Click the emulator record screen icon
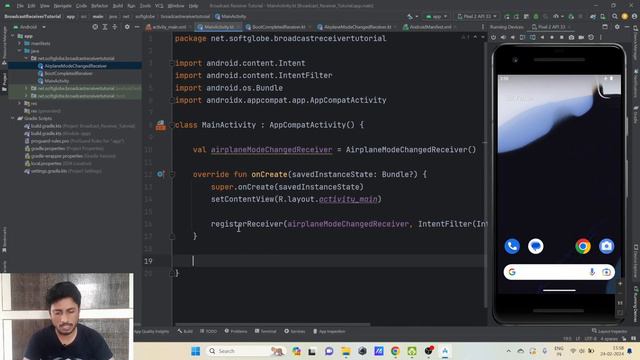This screenshot has width=640, height=360. pos(581,37)
